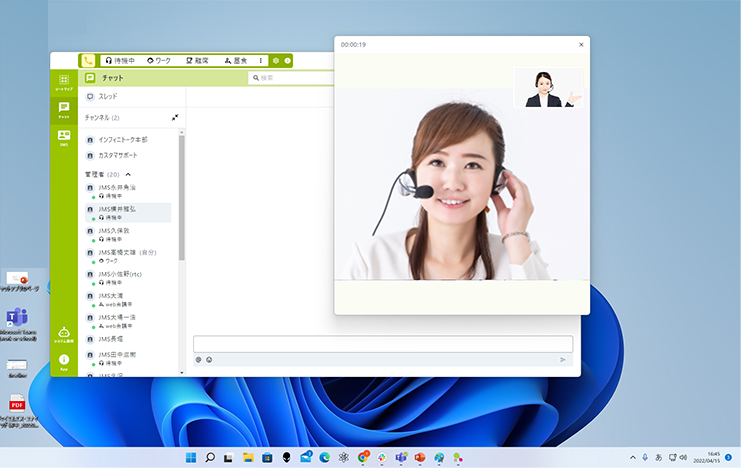Open Microsoft Teams from taskbar
Viewport: 744px width, 469px height.
[401, 458]
